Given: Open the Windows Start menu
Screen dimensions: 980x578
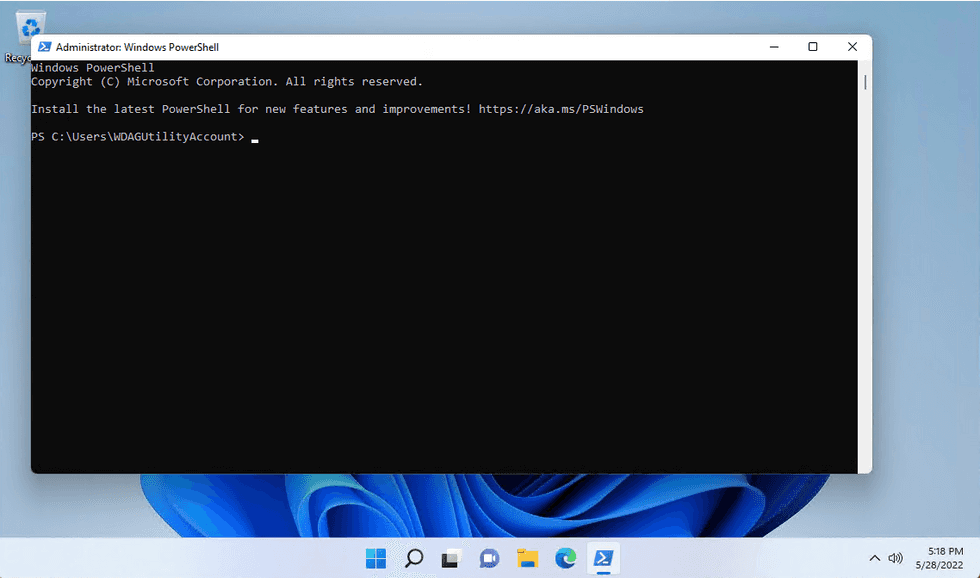Looking at the screenshot, I should point(376,558).
